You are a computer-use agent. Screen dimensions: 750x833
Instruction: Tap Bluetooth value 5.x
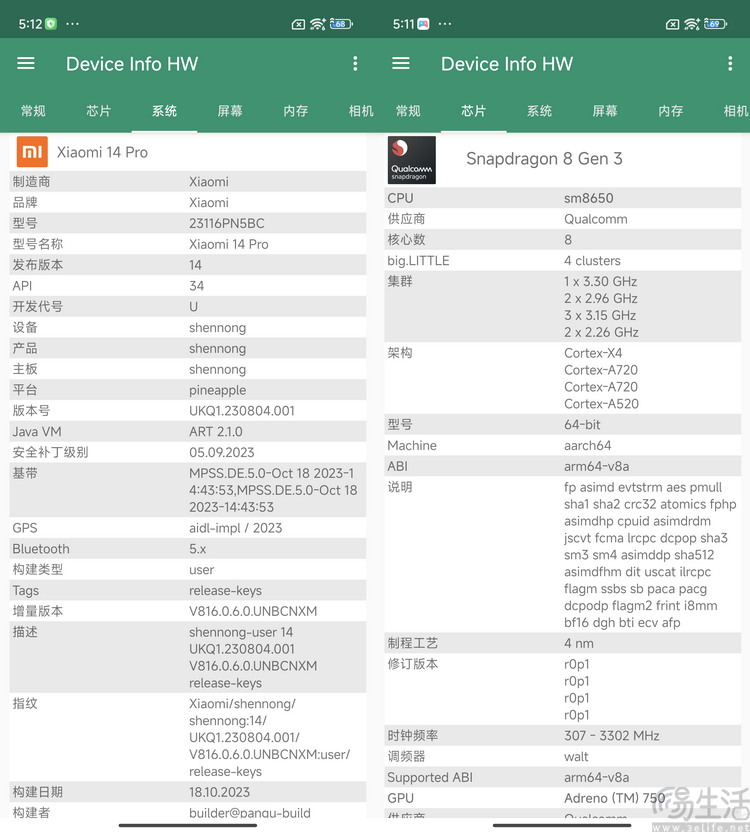click(198, 549)
